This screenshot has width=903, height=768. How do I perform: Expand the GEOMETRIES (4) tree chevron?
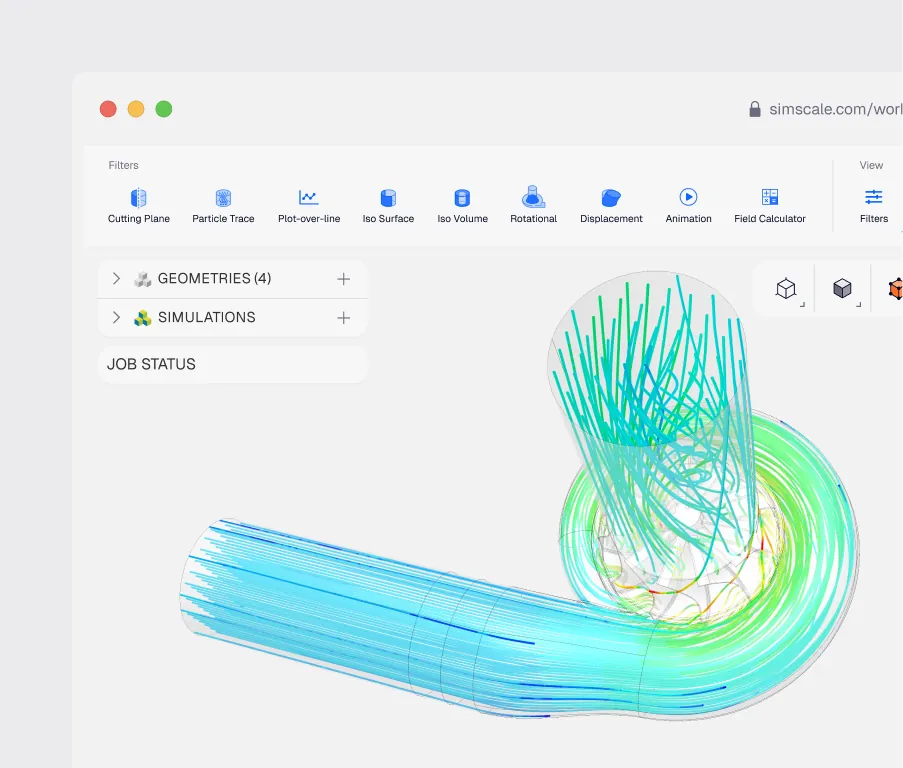[116, 279]
